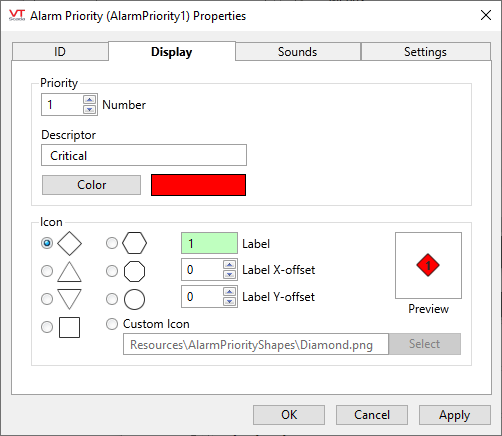This screenshot has width=502, height=436.
Task: Click into the Descriptor text field
Action: 144,155
